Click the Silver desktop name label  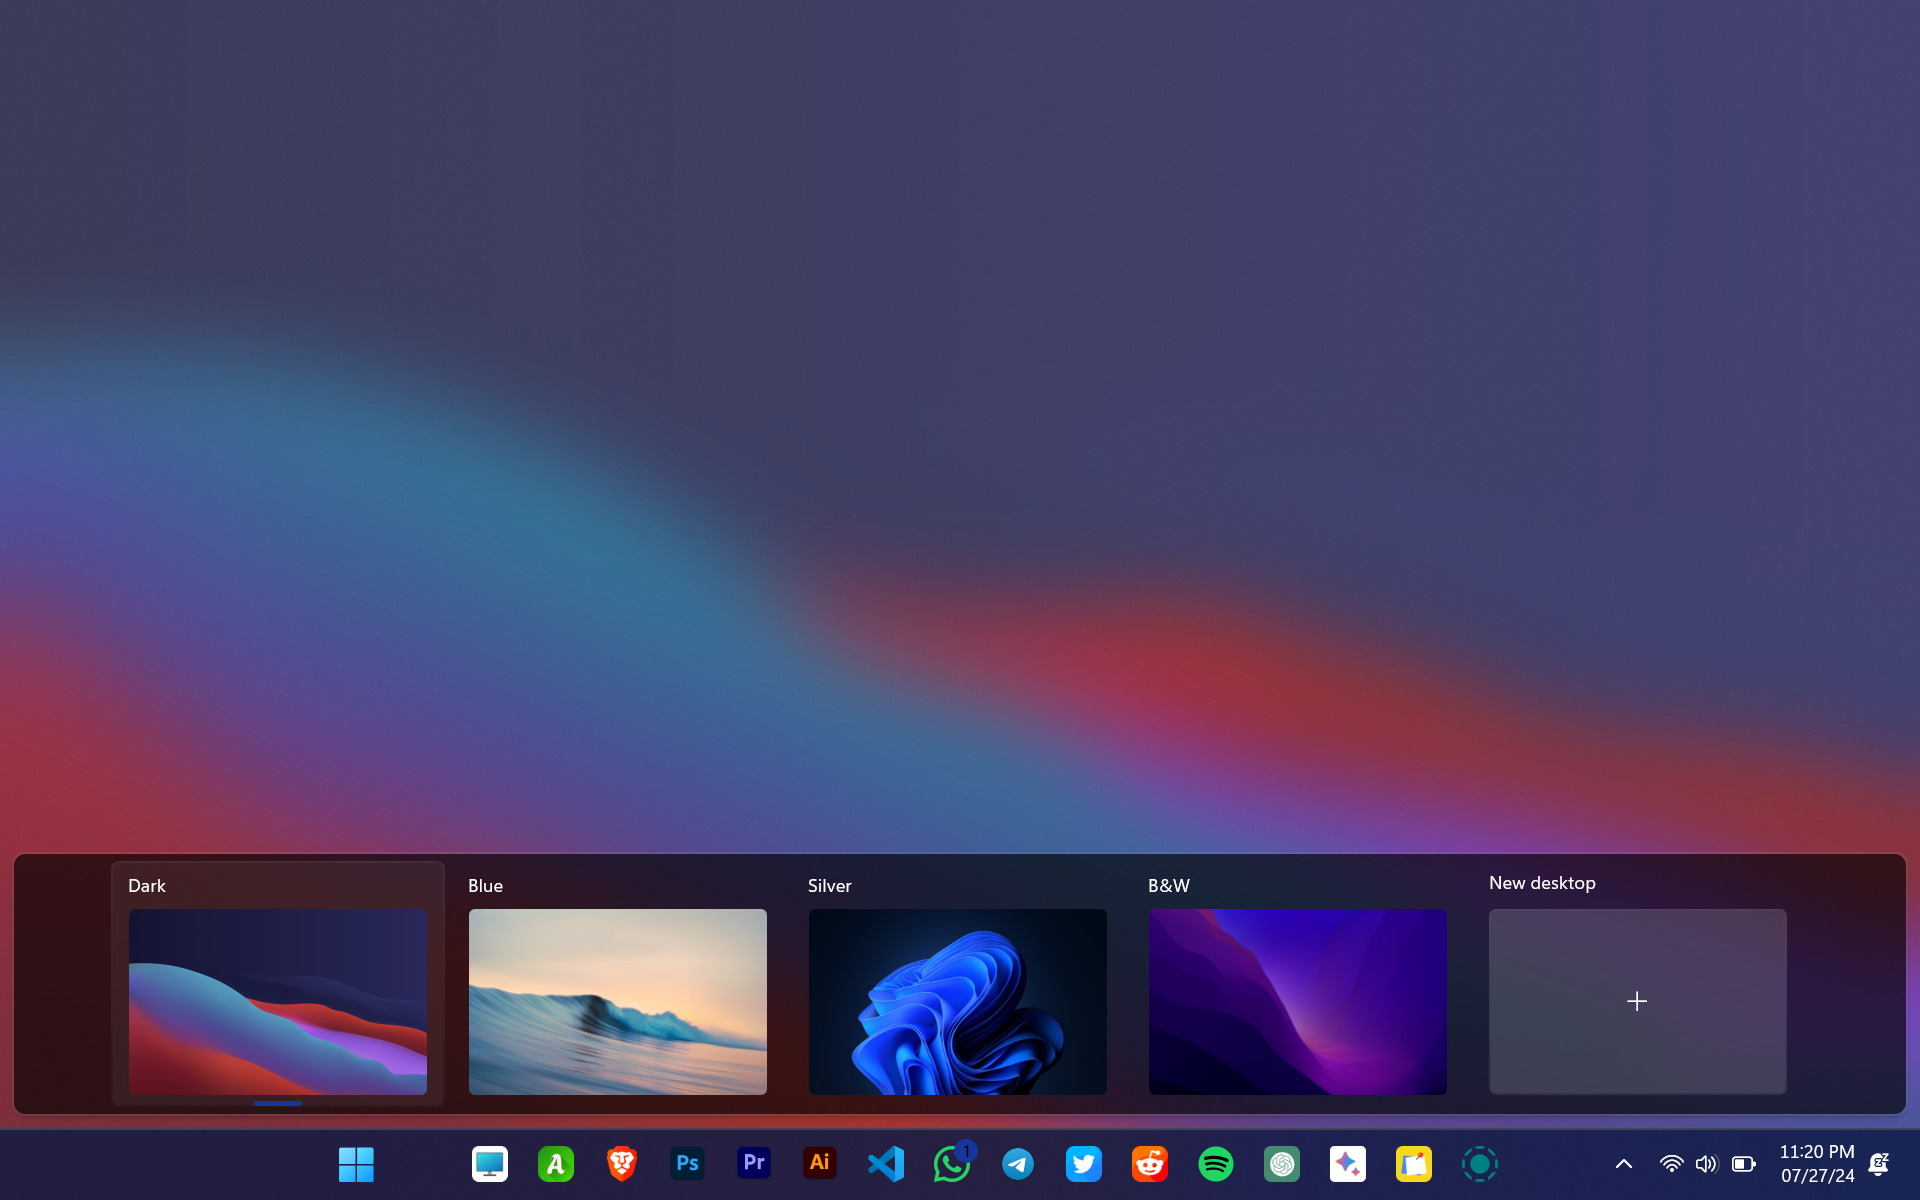(x=830, y=886)
